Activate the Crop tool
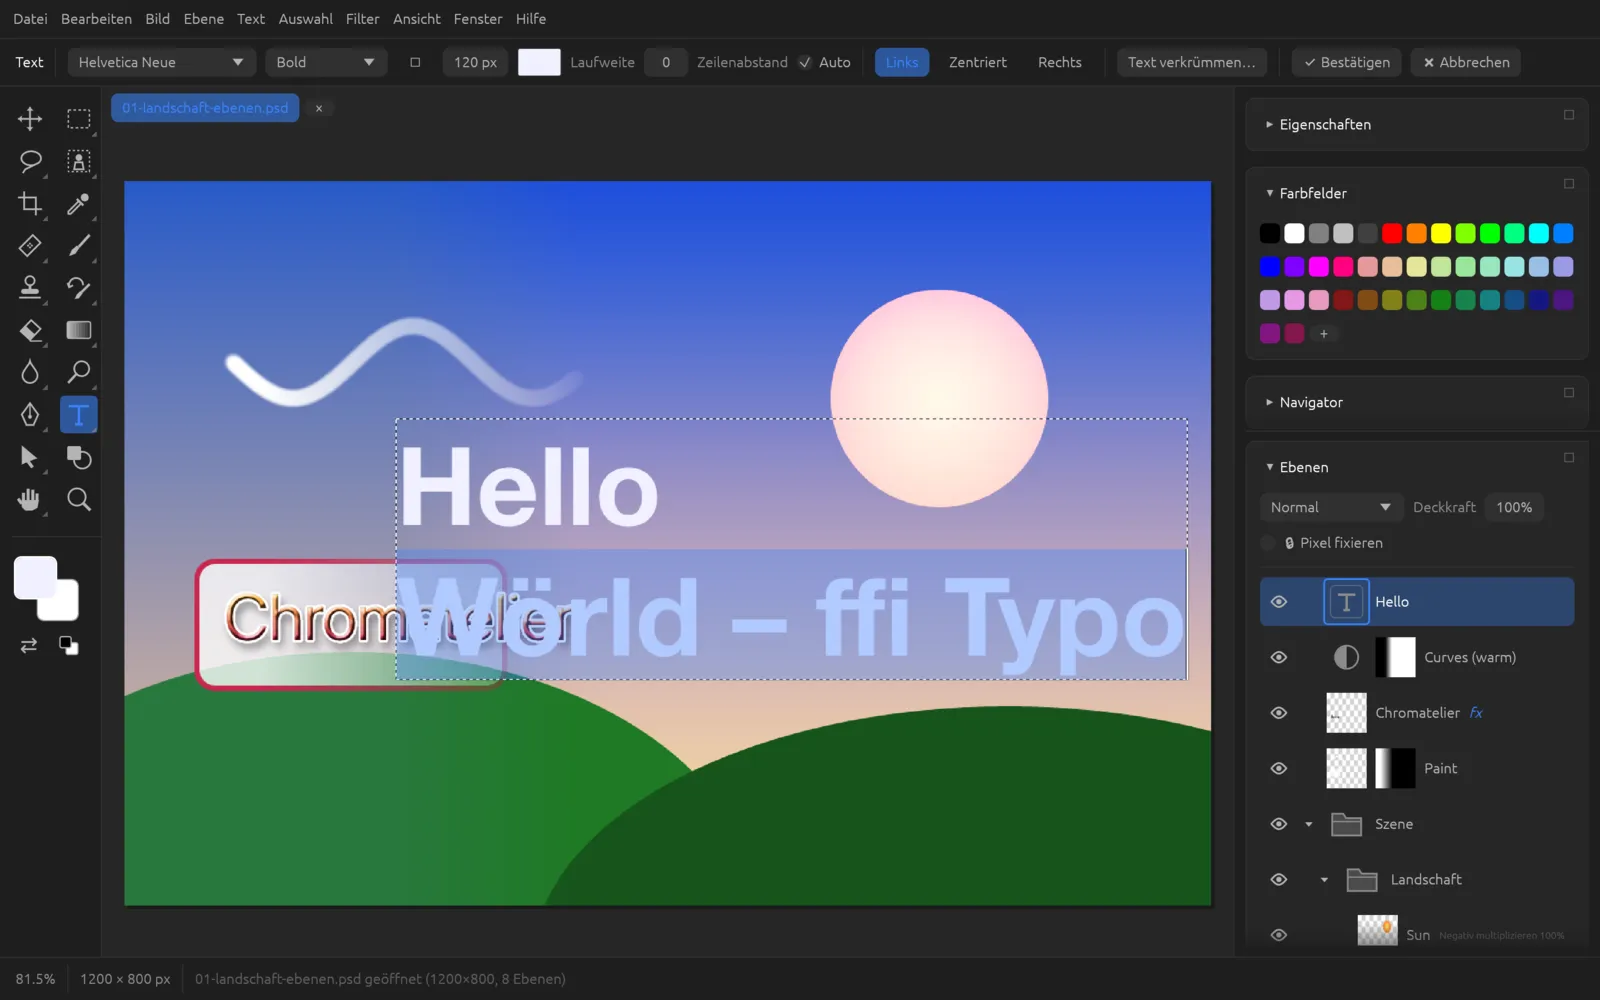 (x=30, y=204)
